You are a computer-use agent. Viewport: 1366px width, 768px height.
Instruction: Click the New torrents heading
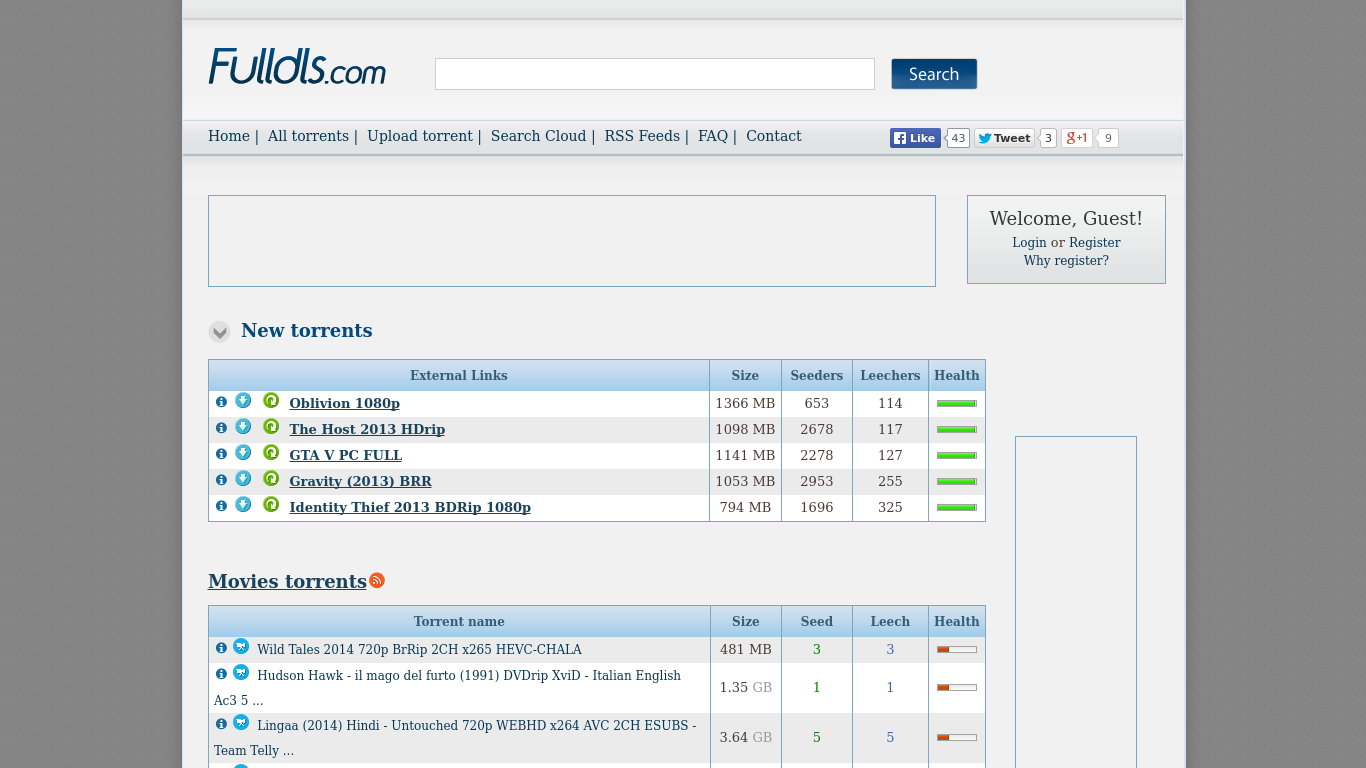click(306, 331)
